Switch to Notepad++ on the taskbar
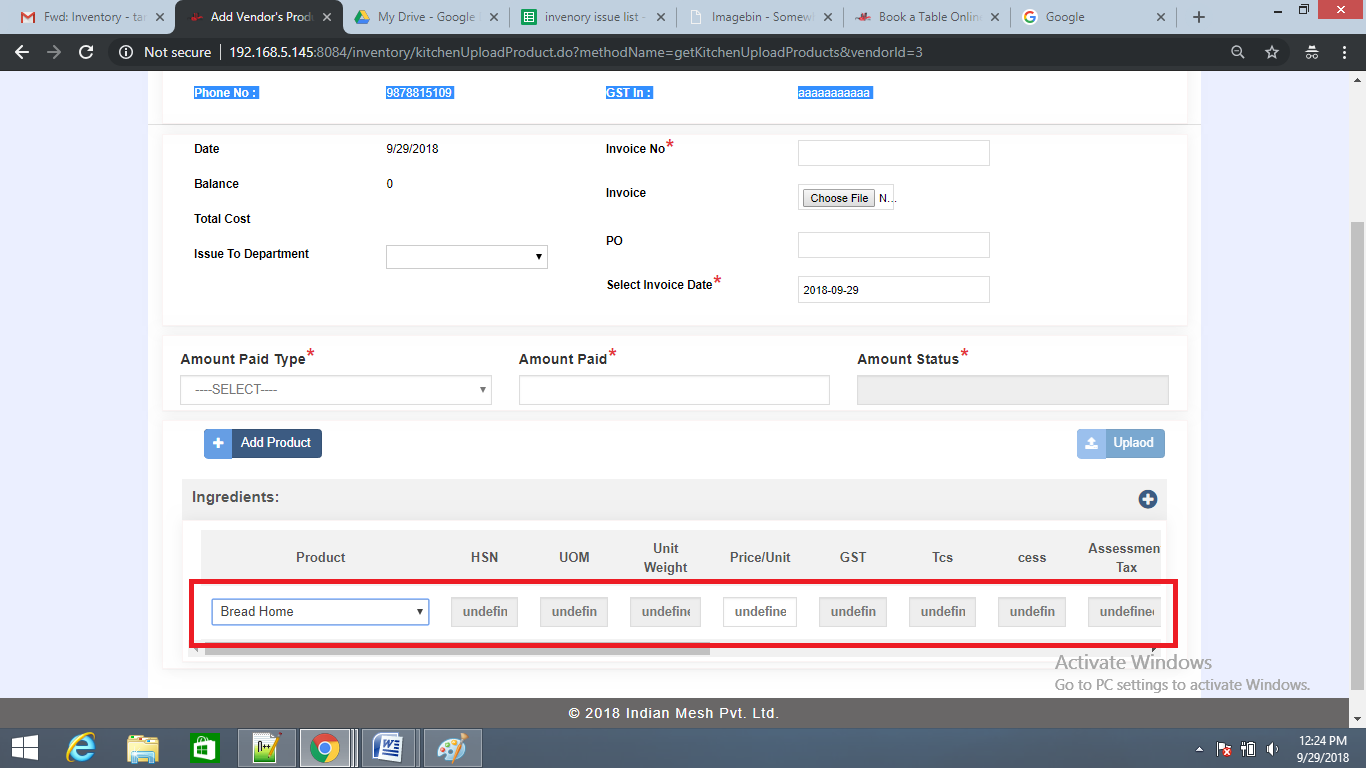 (265, 748)
